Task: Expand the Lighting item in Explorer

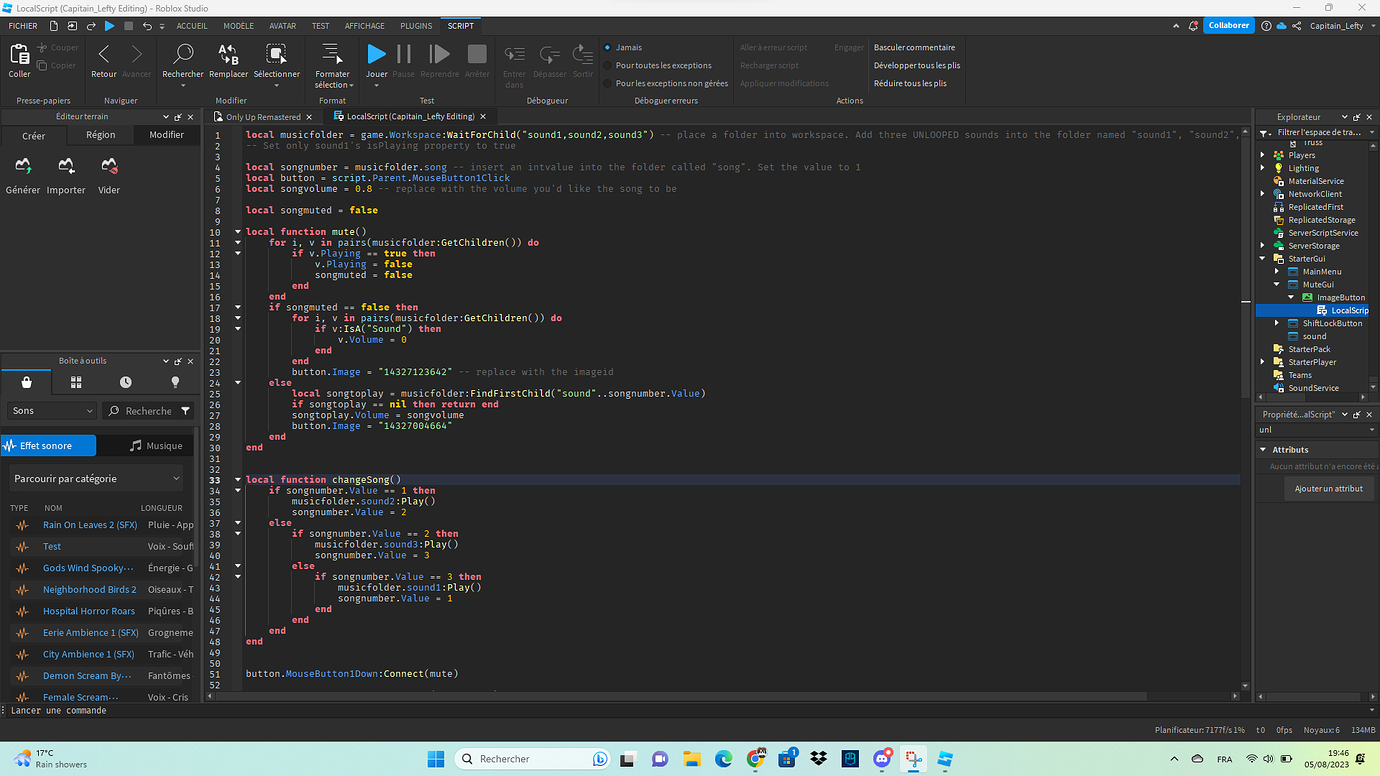Action: pos(1263,167)
